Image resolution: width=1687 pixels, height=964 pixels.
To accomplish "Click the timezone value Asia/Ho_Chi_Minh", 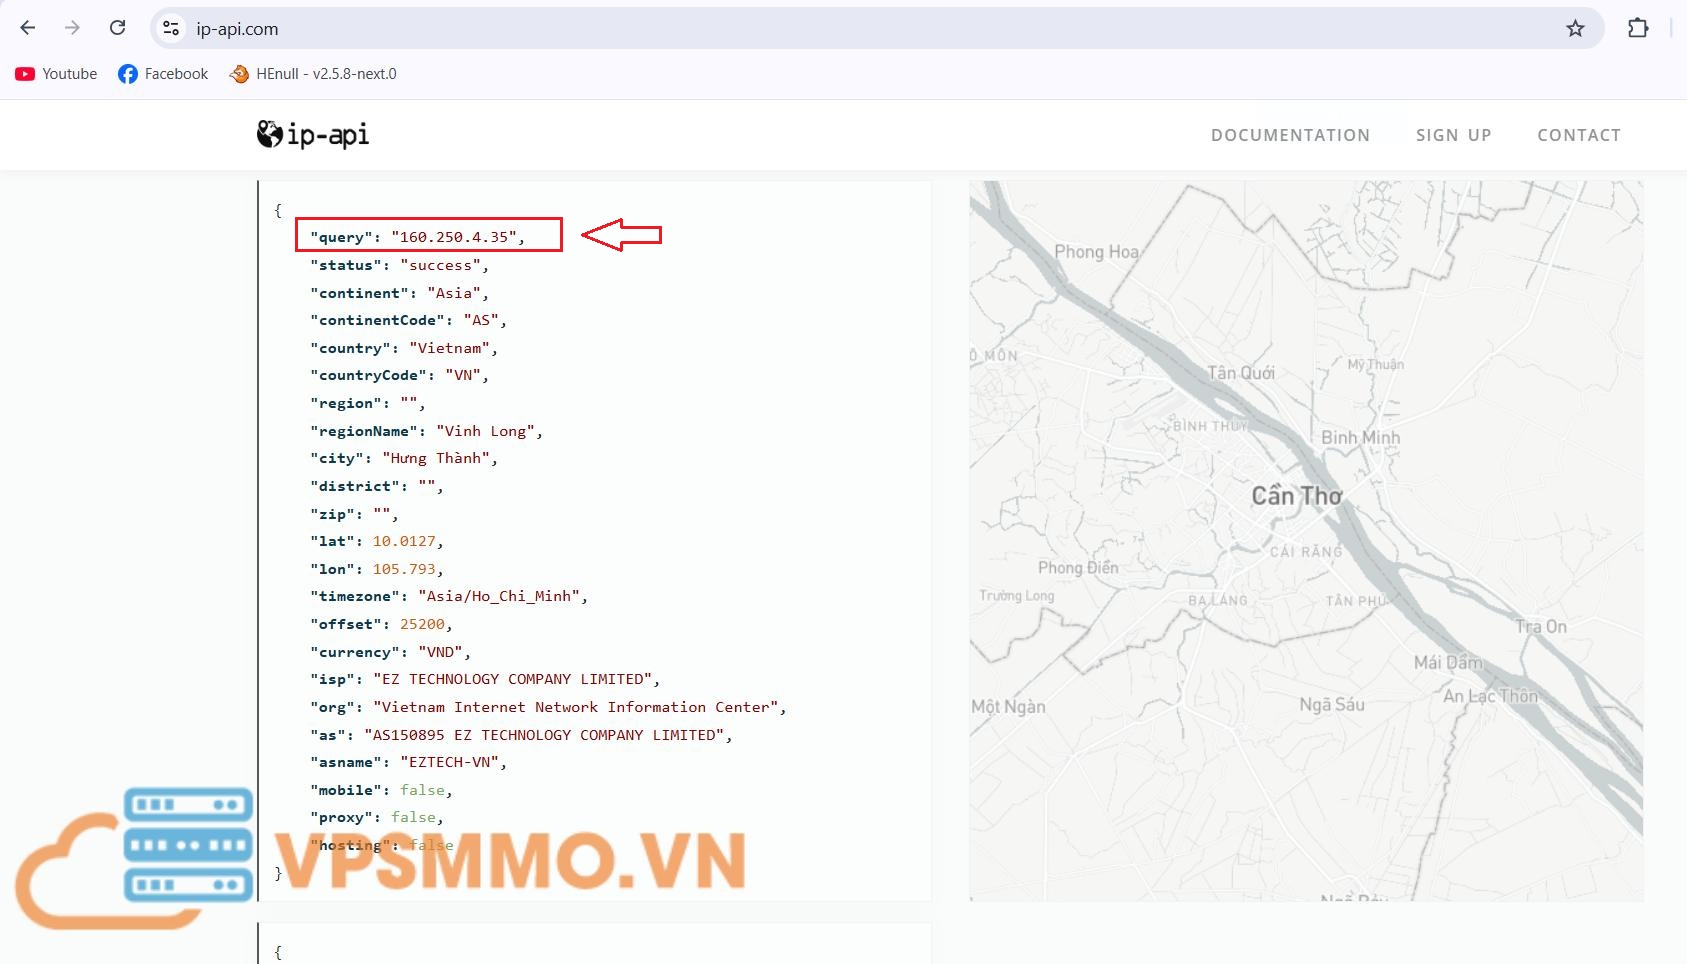I will (x=499, y=596).
